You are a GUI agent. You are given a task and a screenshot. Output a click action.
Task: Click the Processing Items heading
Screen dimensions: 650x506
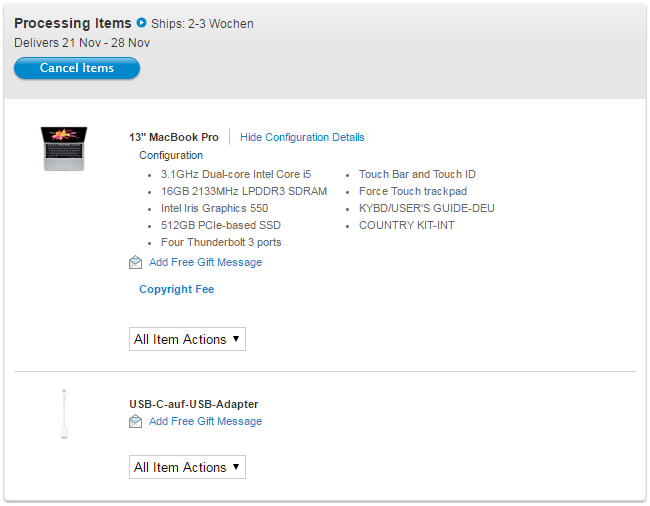(73, 23)
